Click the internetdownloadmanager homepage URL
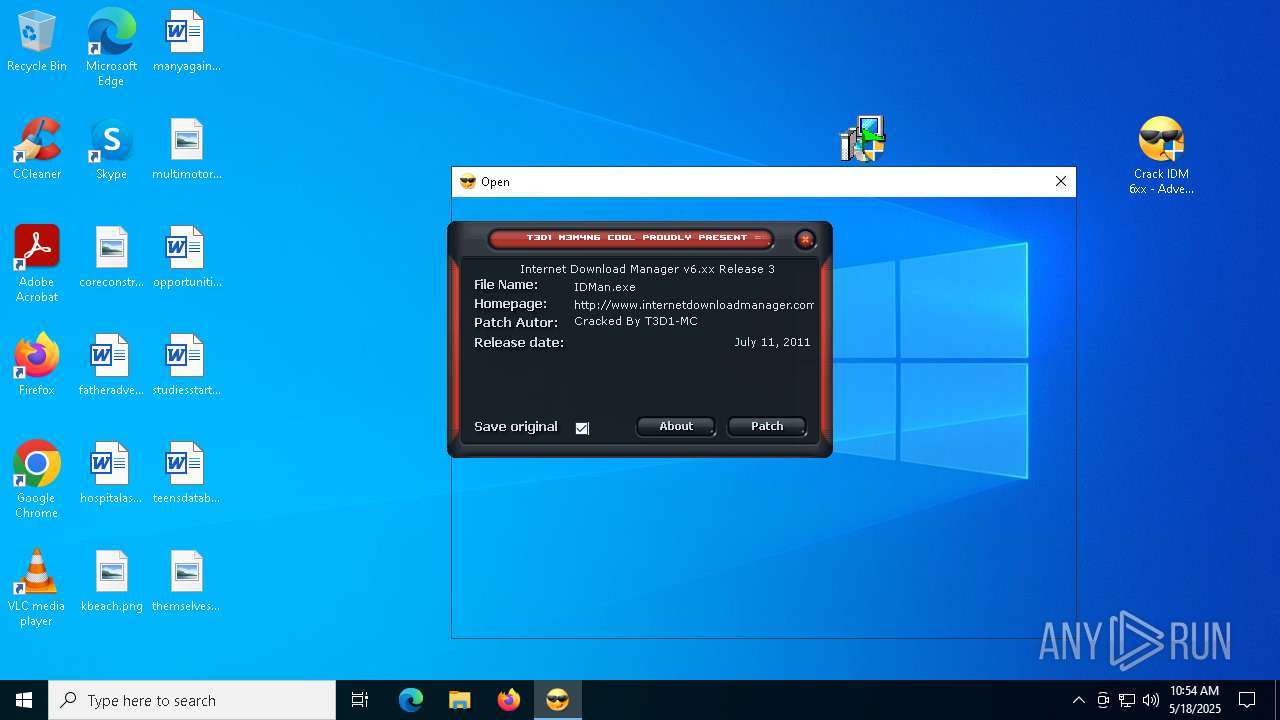This screenshot has width=1280, height=720. click(694, 305)
